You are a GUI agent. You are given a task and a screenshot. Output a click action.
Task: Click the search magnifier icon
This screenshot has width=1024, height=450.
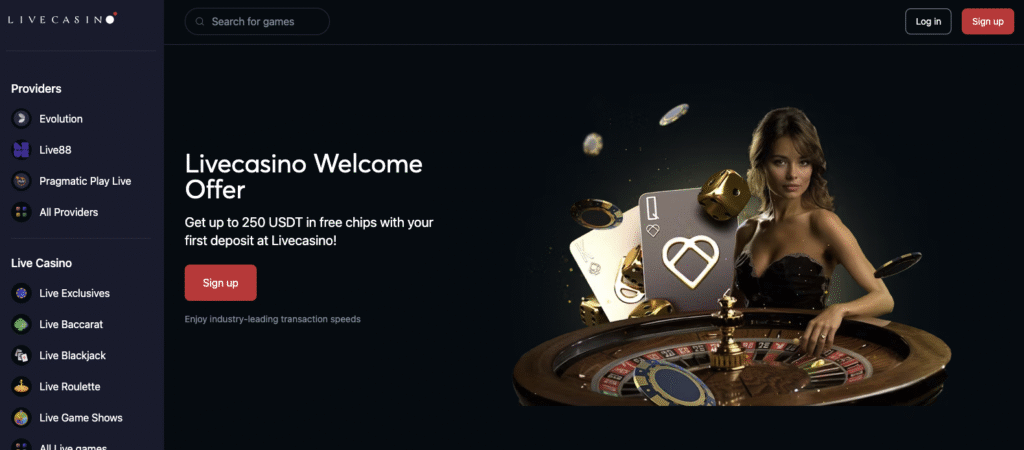(x=200, y=22)
